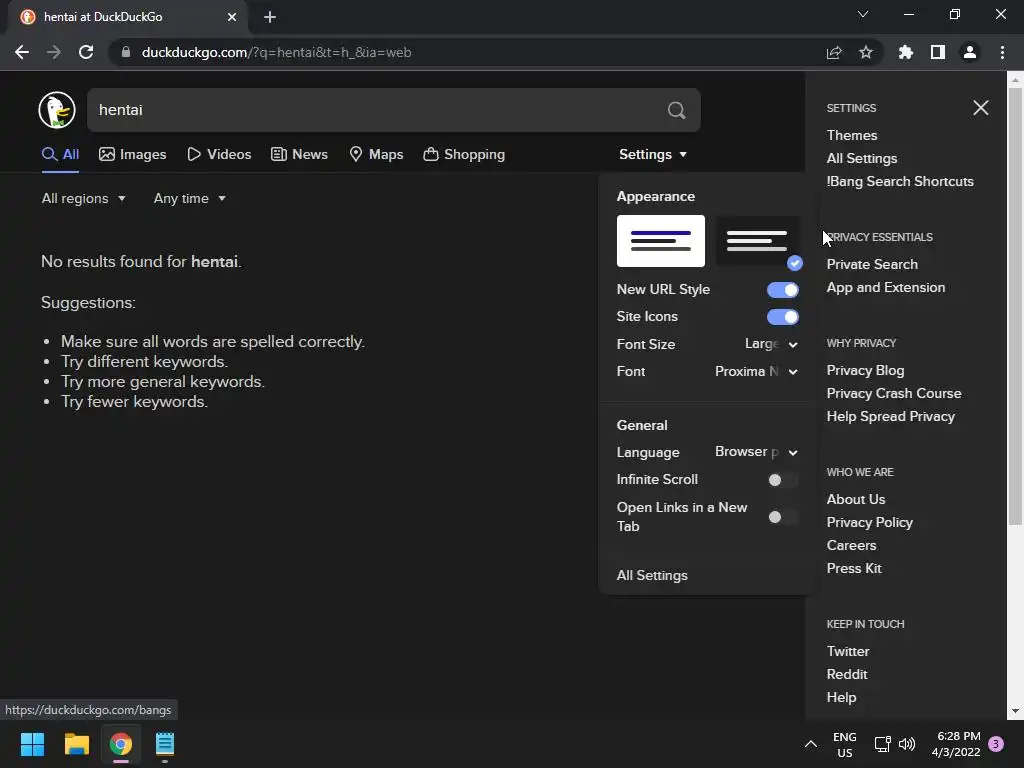Open ENG US language indicator in tray

click(x=844, y=744)
